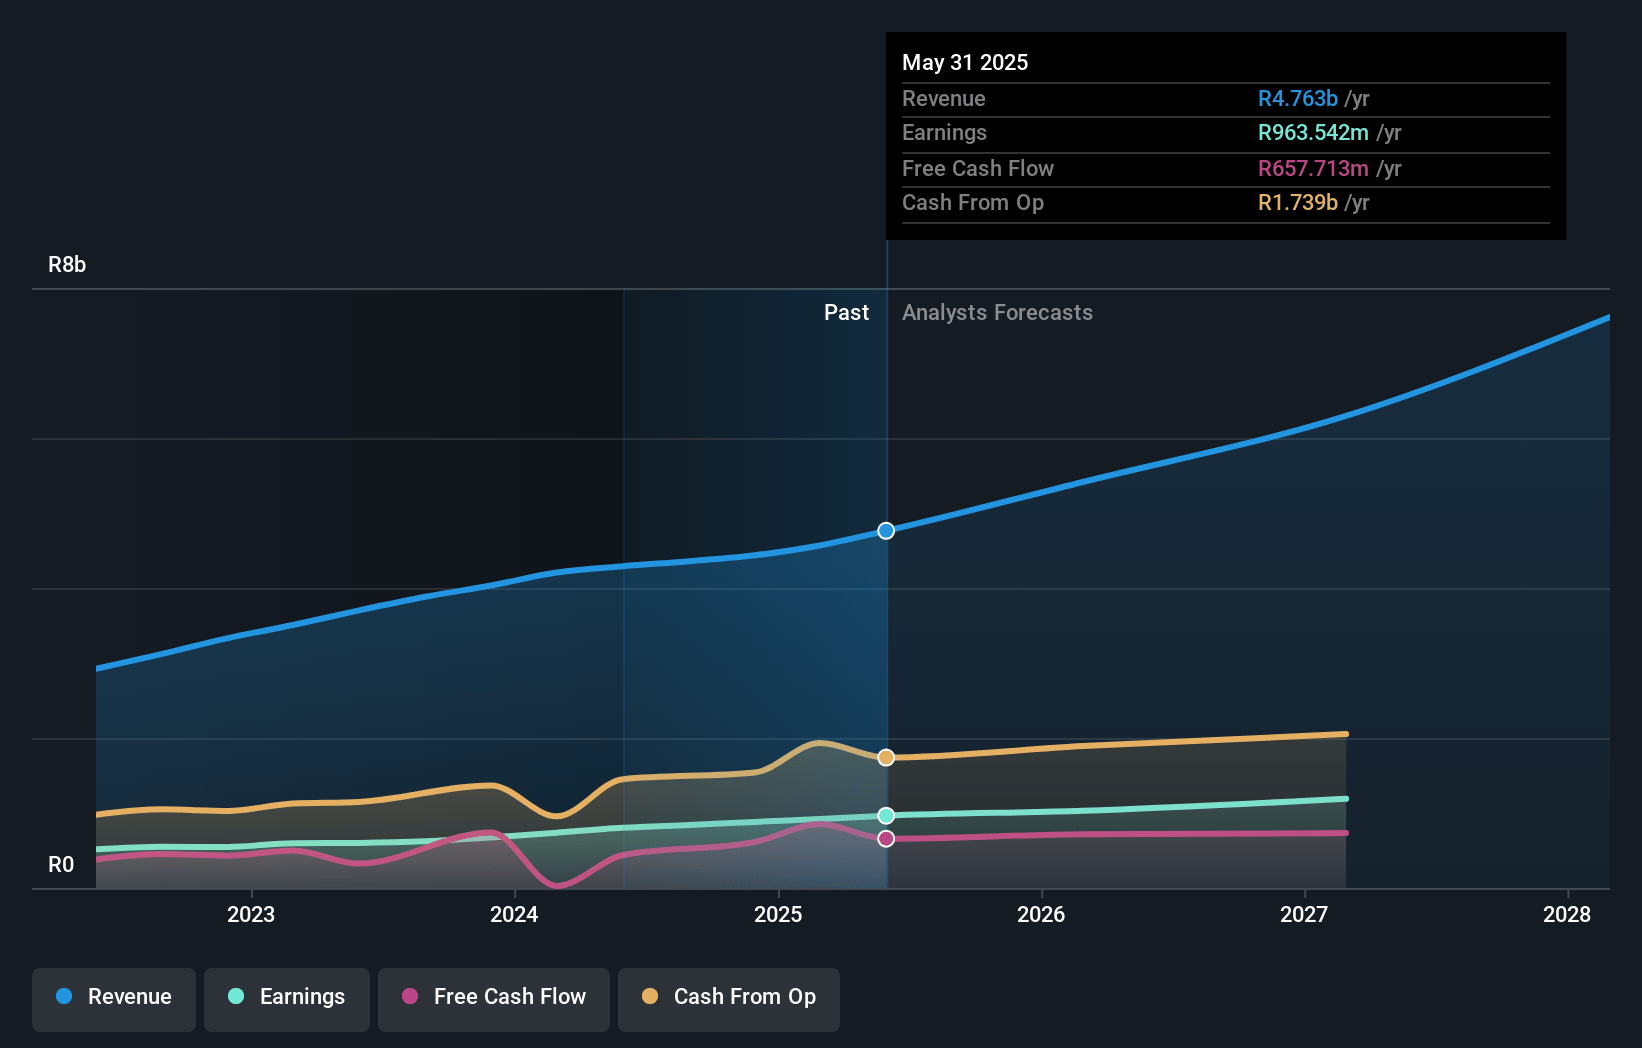This screenshot has width=1642, height=1048.
Task: Click the blue Revenue data point marker
Action: tap(886, 530)
